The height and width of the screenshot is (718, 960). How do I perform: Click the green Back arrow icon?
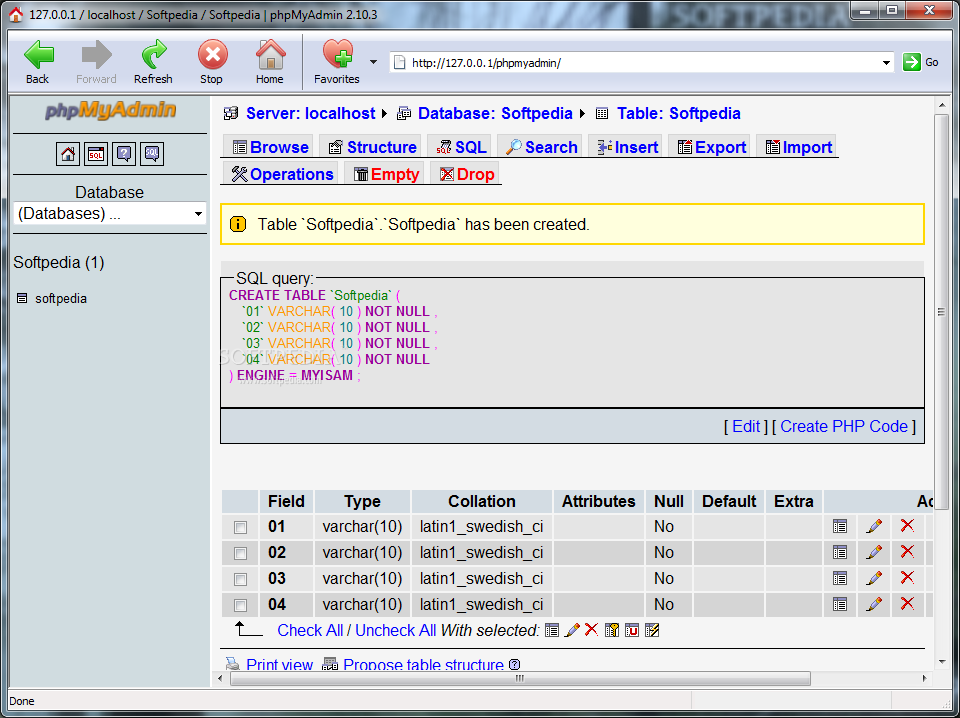pos(38,55)
